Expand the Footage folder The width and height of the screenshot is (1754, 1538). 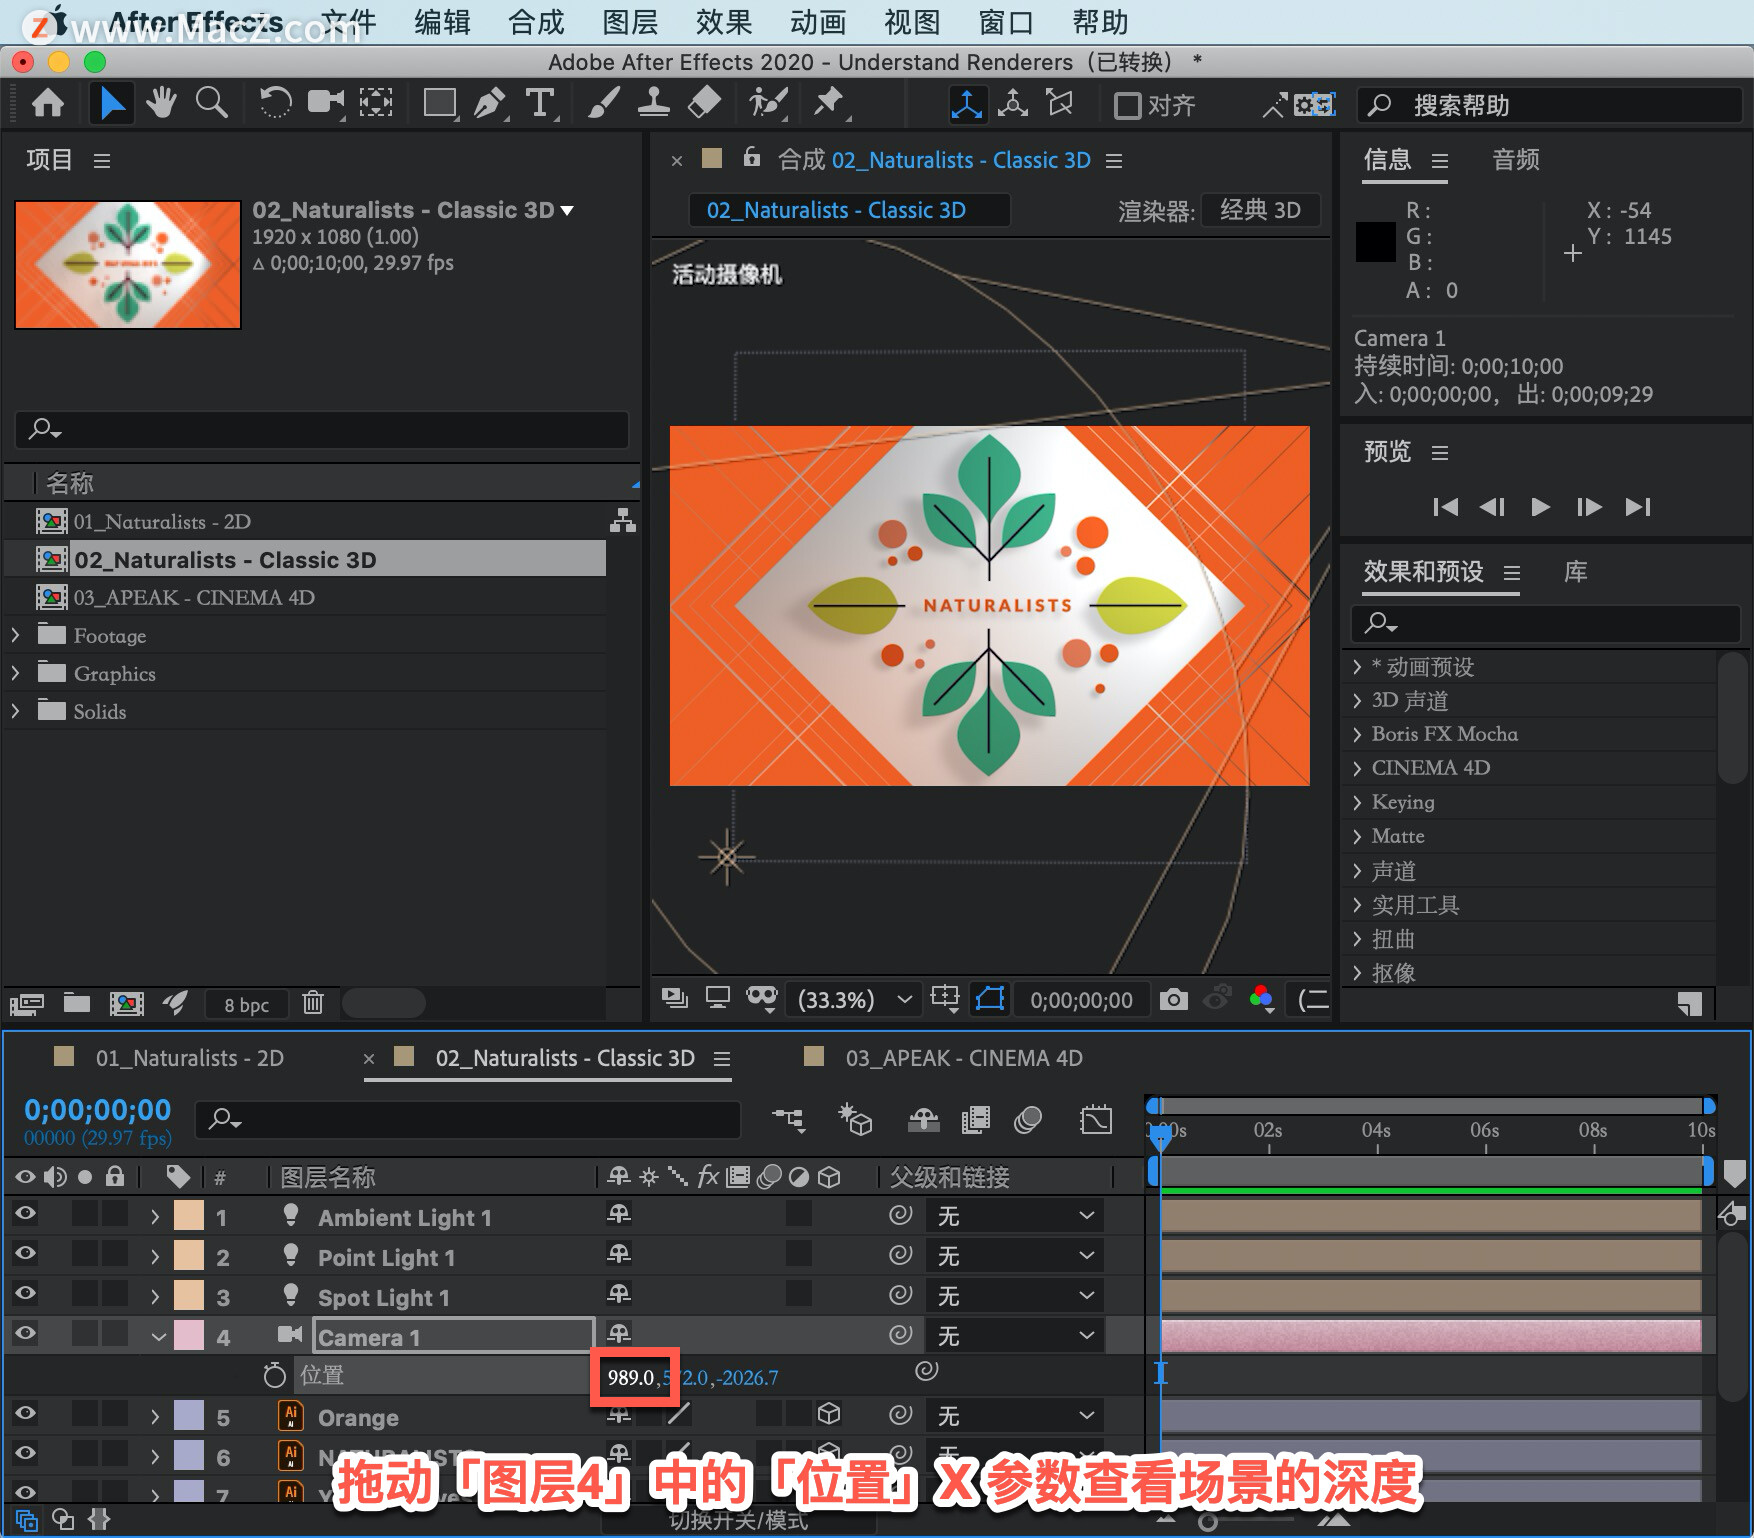[x=15, y=635]
